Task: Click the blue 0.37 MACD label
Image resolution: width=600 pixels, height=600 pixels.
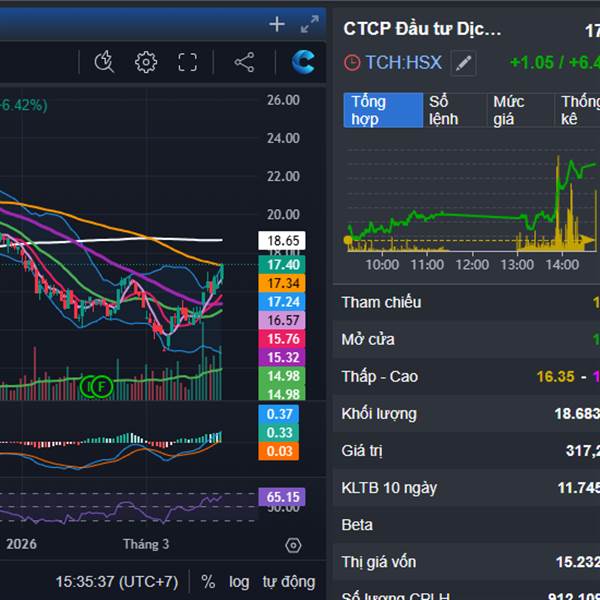Action: click(x=279, y=414)
